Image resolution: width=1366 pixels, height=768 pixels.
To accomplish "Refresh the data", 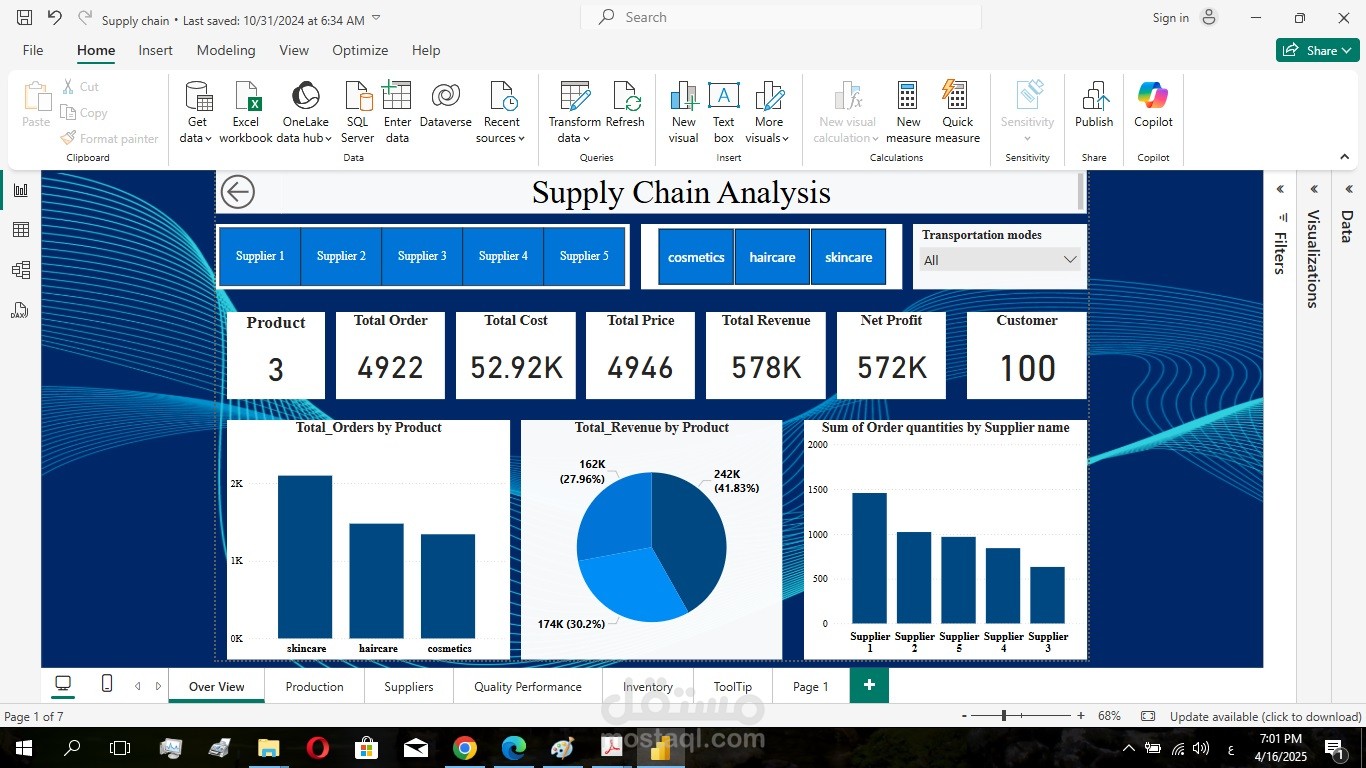I will (x=625, y=105).
